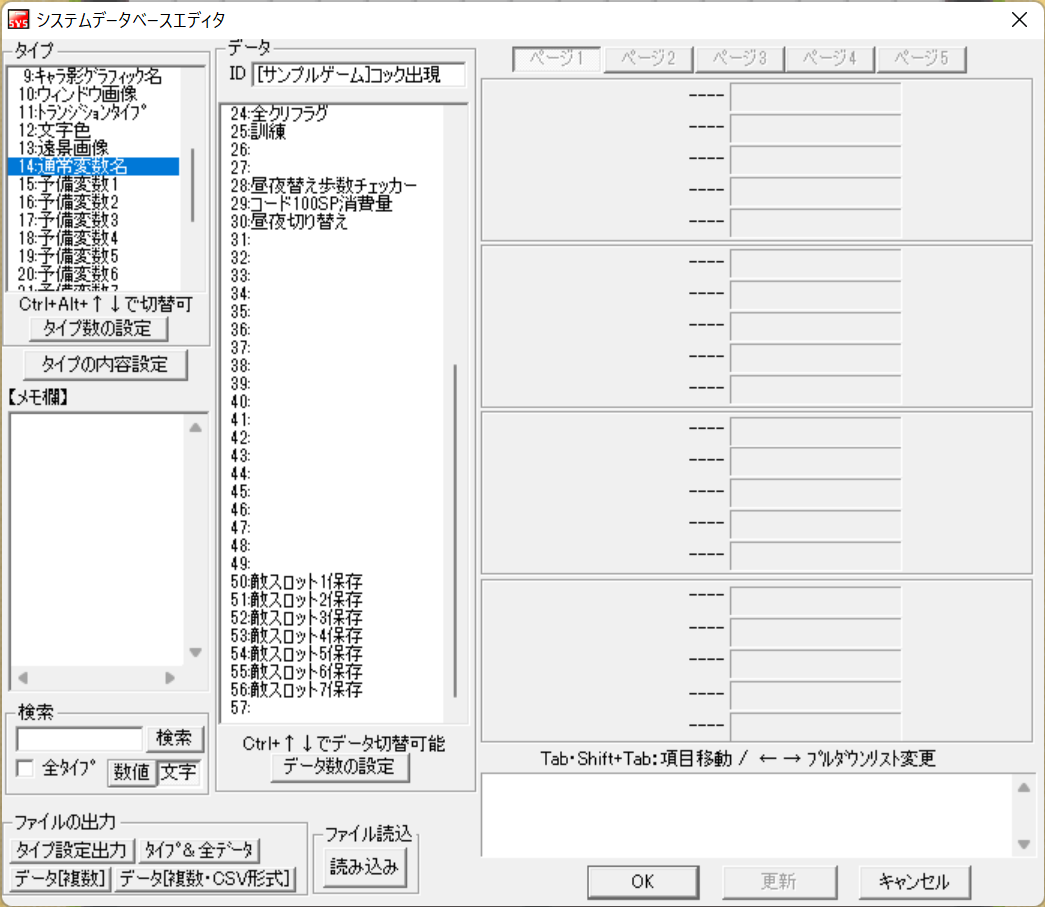Select type 13:遠景画像
1045x907 pixels.
pyautogui.click(x=93, y=148)
